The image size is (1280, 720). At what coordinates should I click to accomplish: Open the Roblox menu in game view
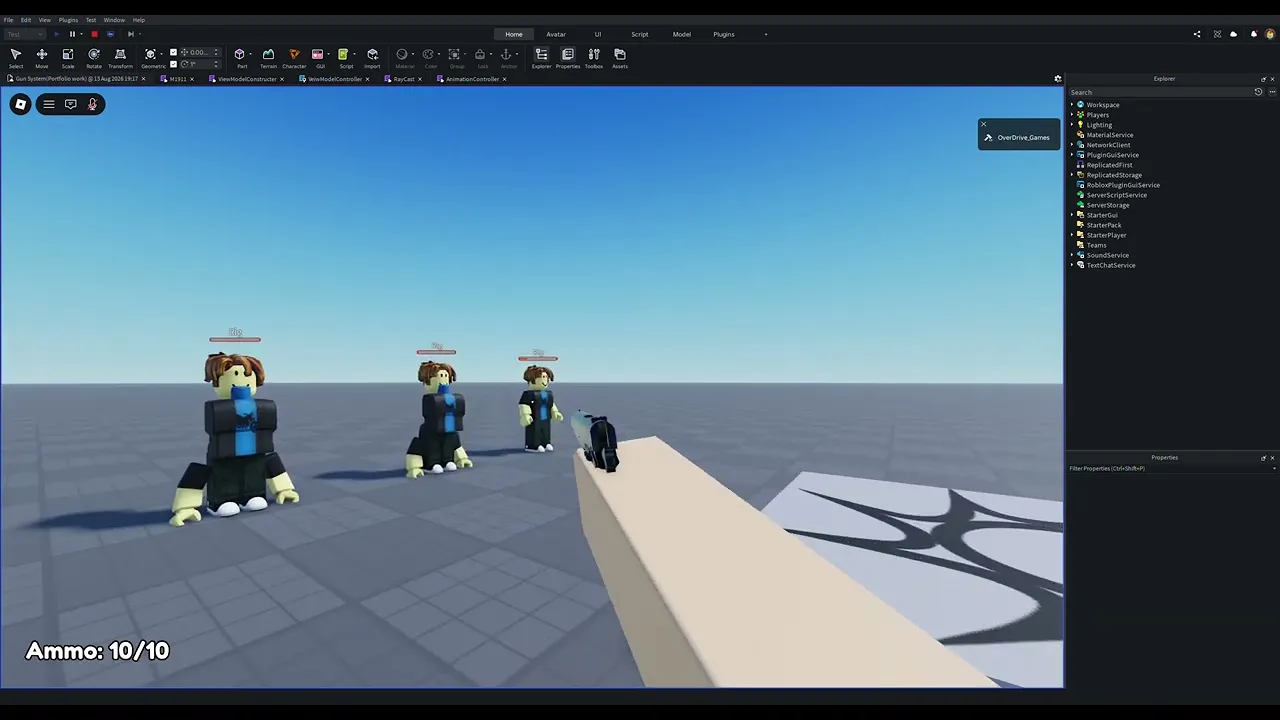point(20,104)
